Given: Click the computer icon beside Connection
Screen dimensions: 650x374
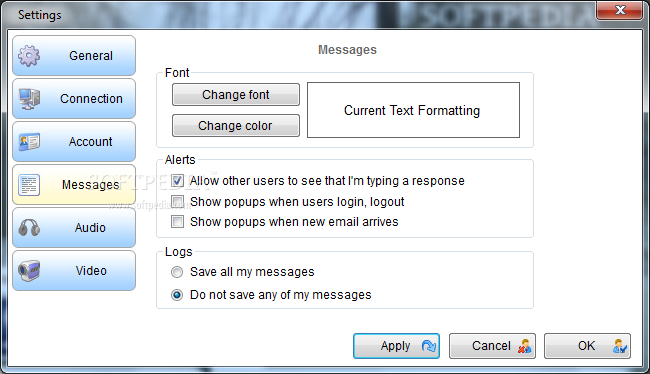Looking at the screenshot, I should tap(29, 99).
